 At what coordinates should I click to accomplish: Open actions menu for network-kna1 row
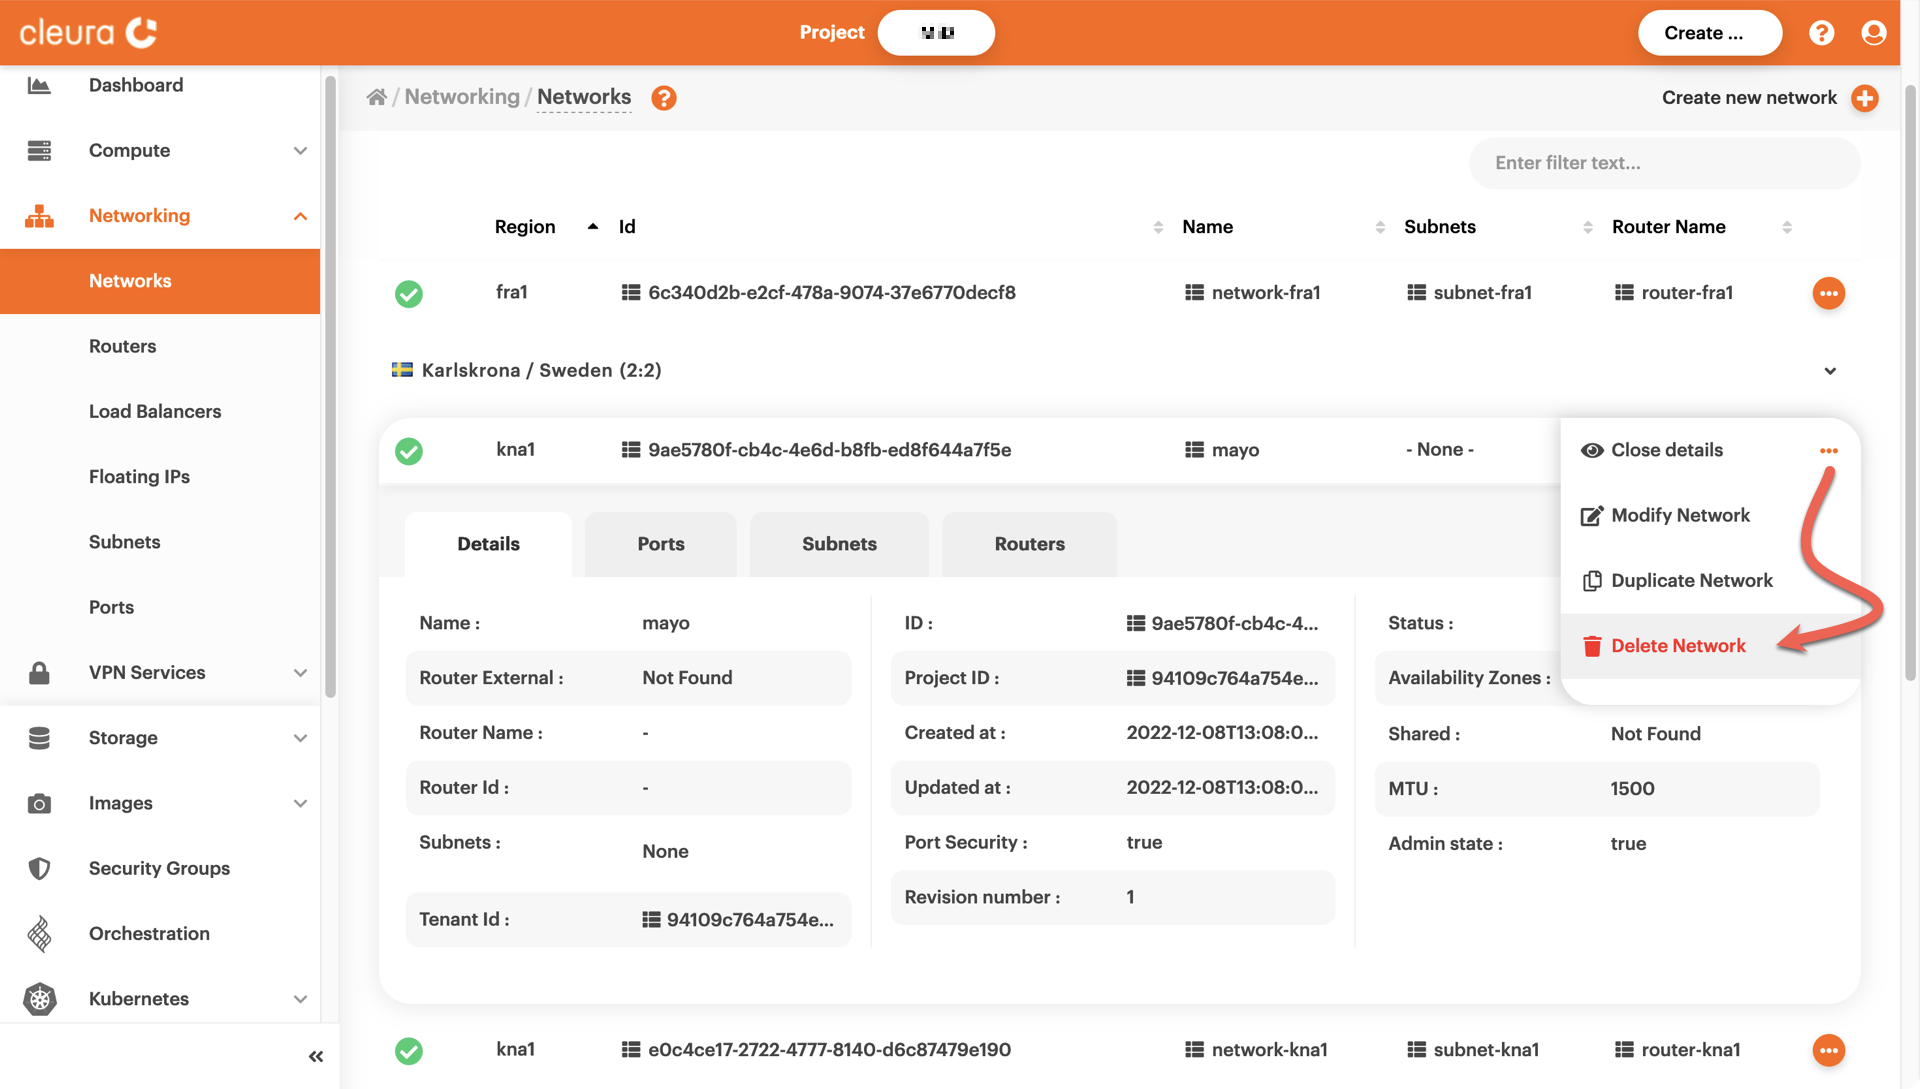[1828, 1050]
